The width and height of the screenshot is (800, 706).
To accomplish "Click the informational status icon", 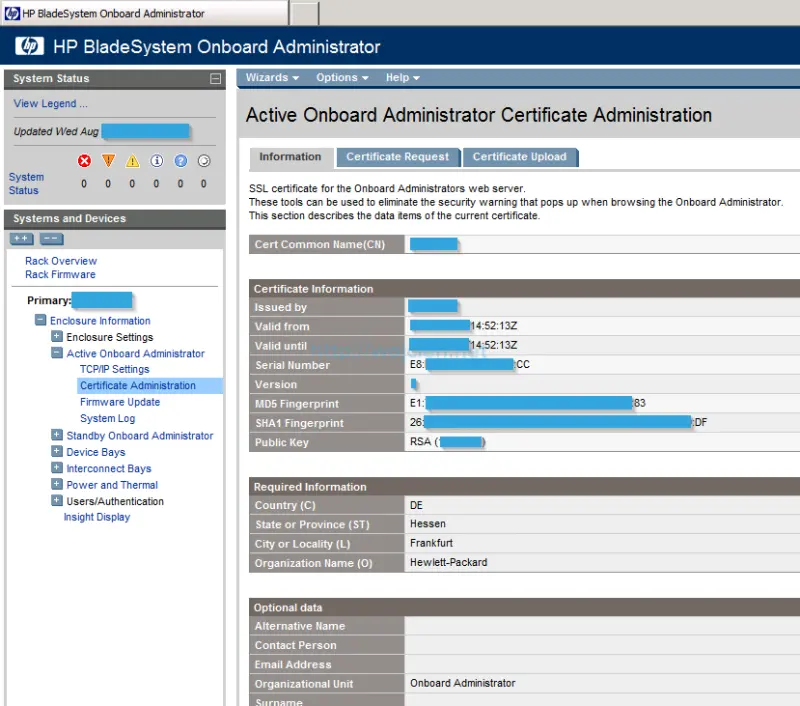I will point(157,160).
